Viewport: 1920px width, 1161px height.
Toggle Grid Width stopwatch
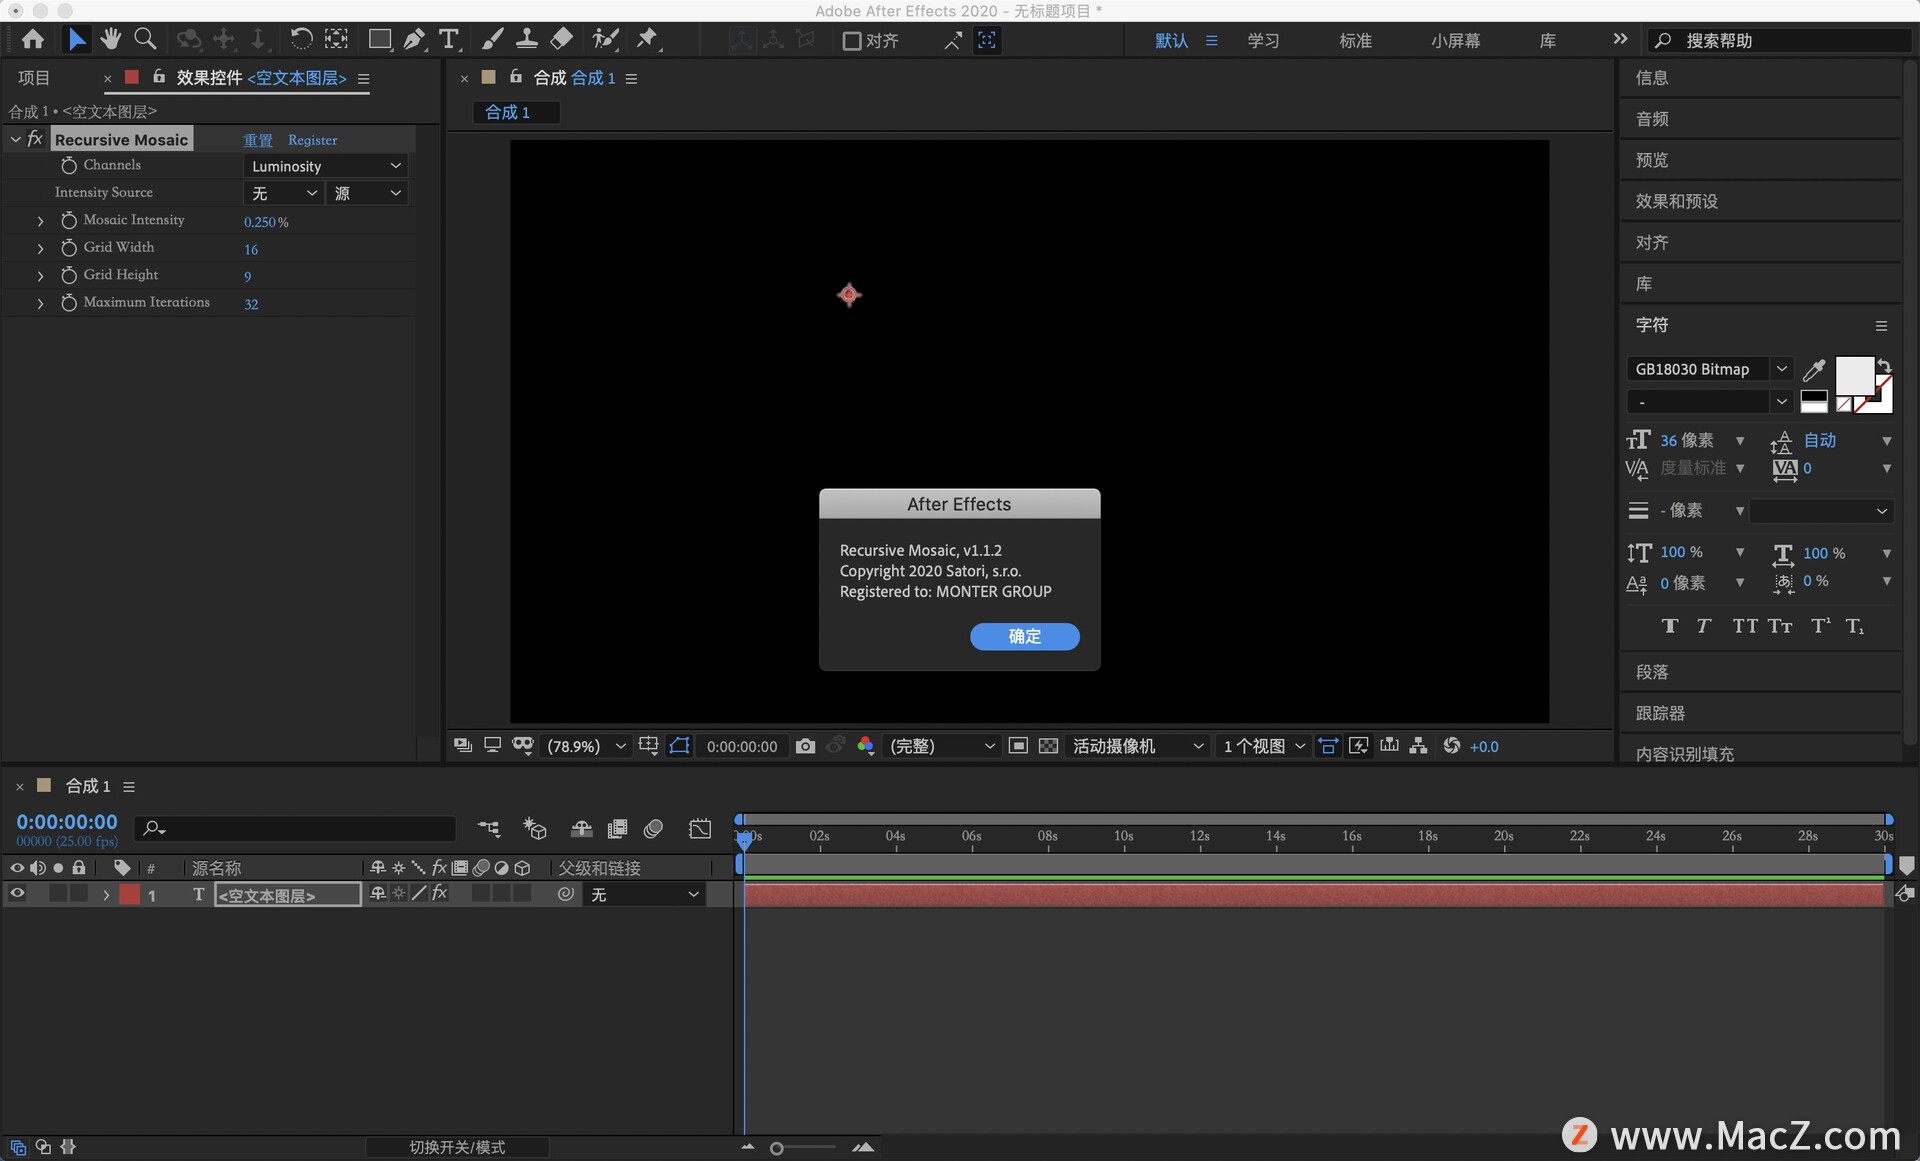pyautogui.click(x=69, y=247)
